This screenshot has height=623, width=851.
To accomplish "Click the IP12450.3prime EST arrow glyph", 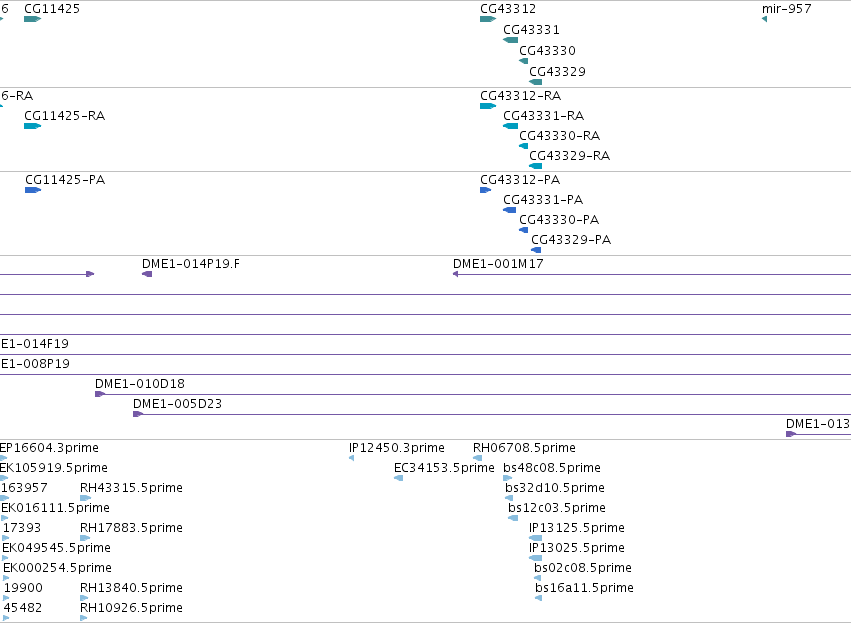I will pyautogui.click(x=351, y=458).
